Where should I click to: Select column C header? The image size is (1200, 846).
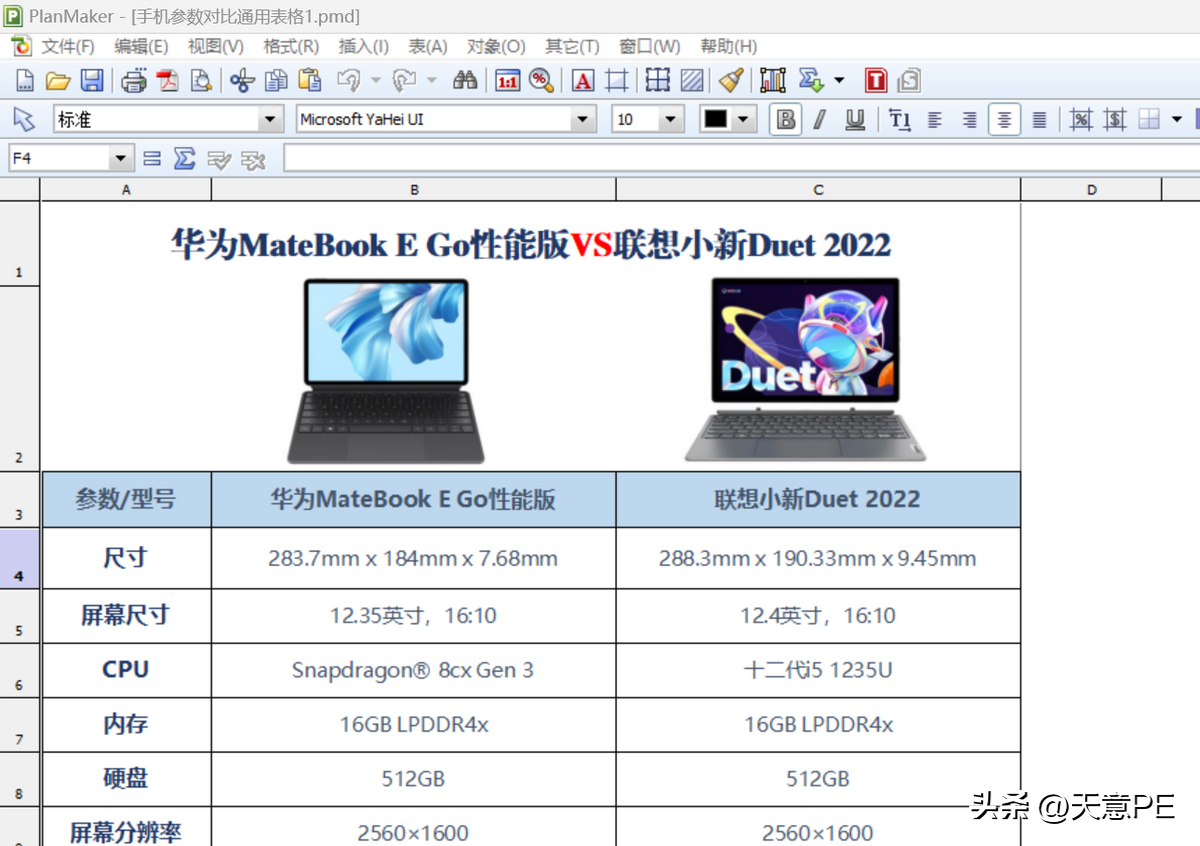pyautogui.click(x=819, y=189)
